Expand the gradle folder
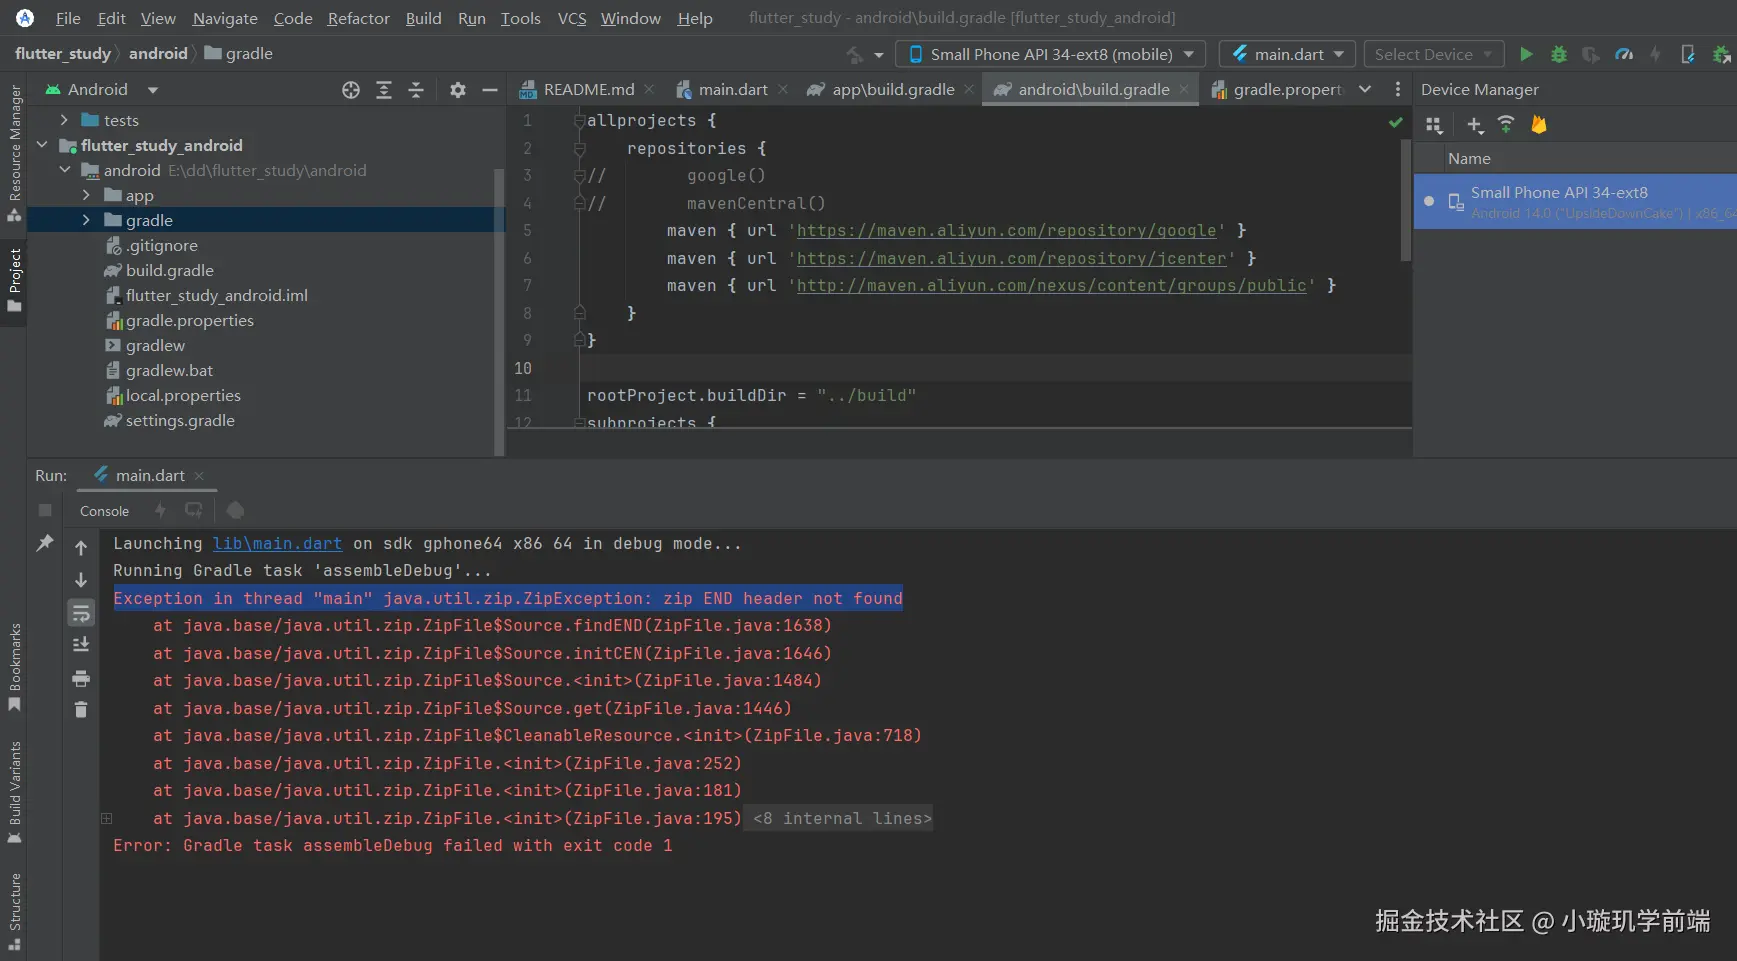1737x961 pixels. [86, 220]
